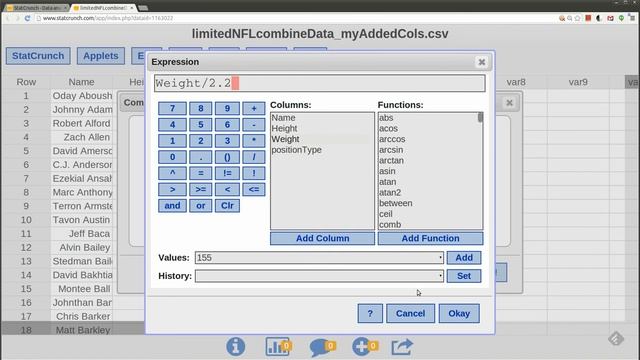Insert the 'and' logical operator

pos(172,206)
